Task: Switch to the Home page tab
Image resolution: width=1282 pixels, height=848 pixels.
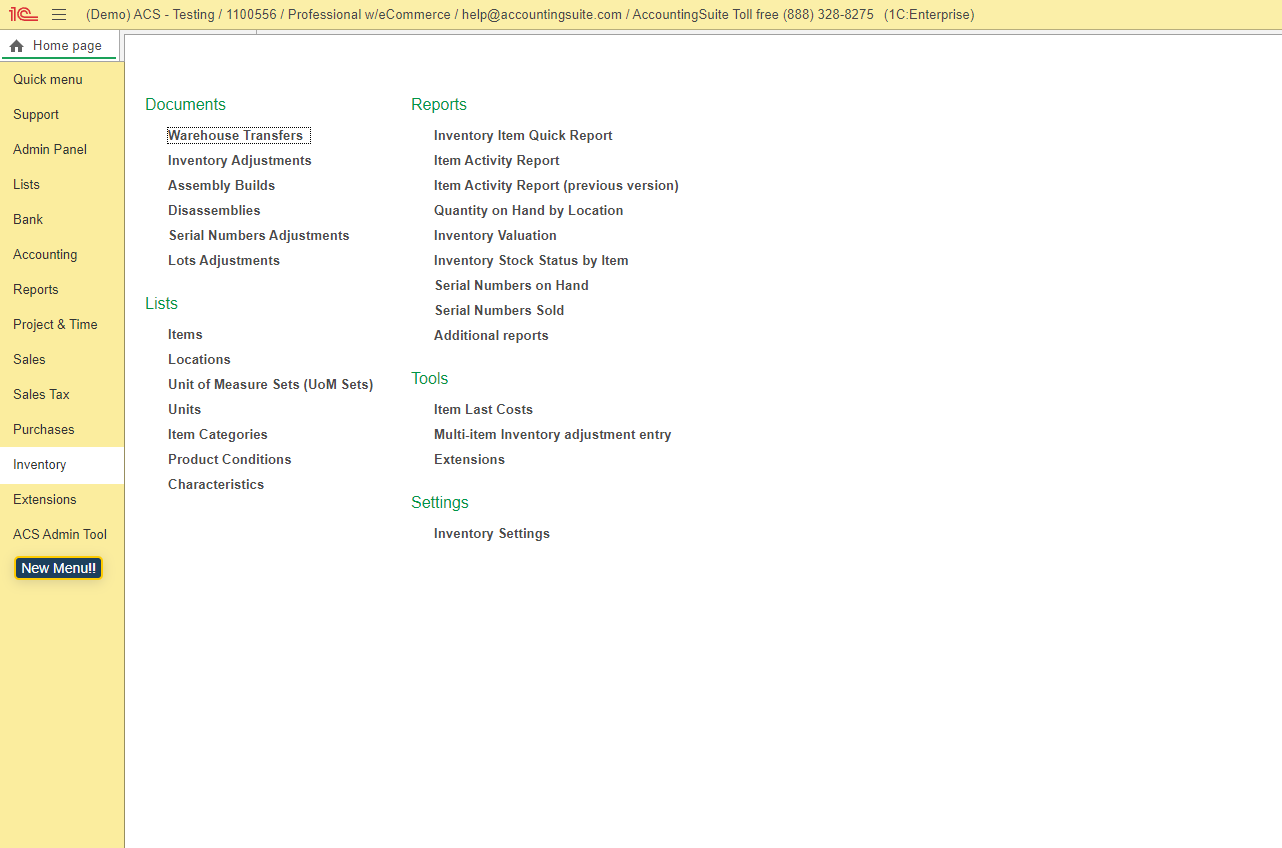Action: [59, 46]
